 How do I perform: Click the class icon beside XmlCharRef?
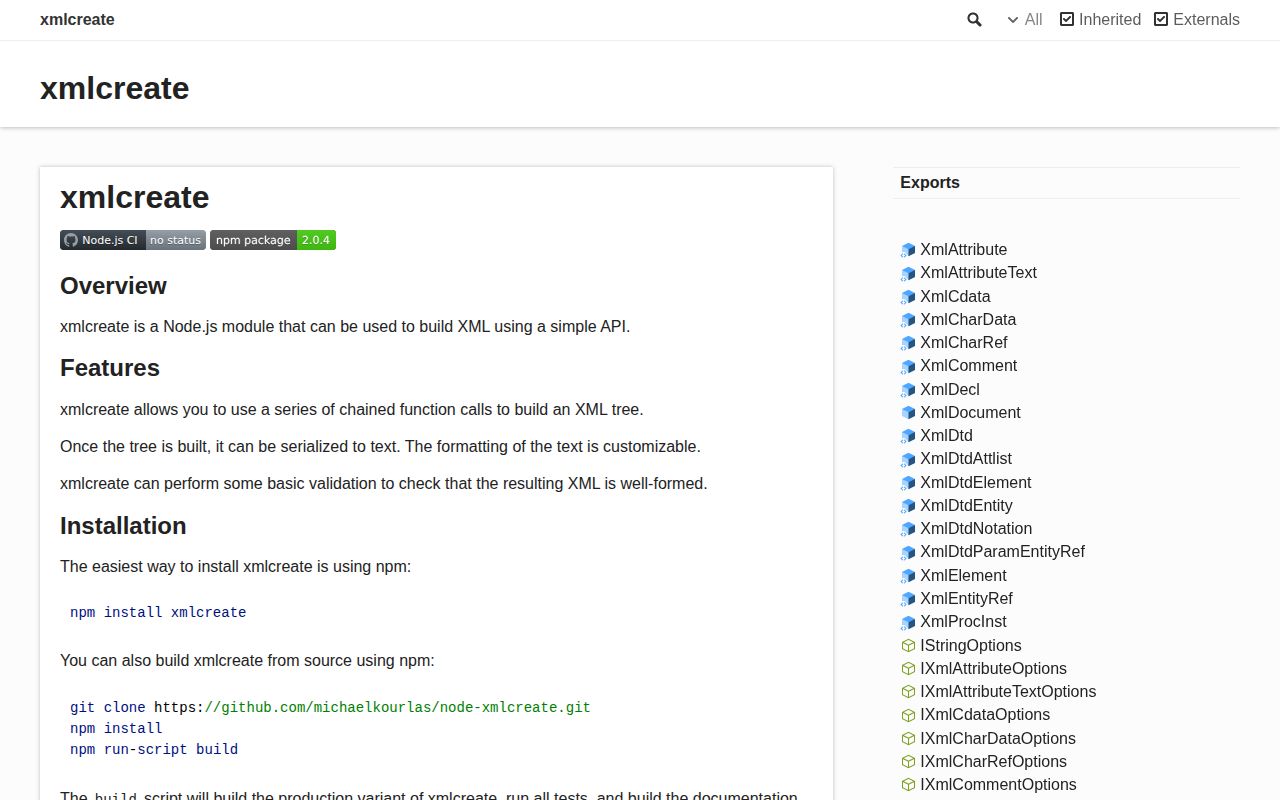908,343
